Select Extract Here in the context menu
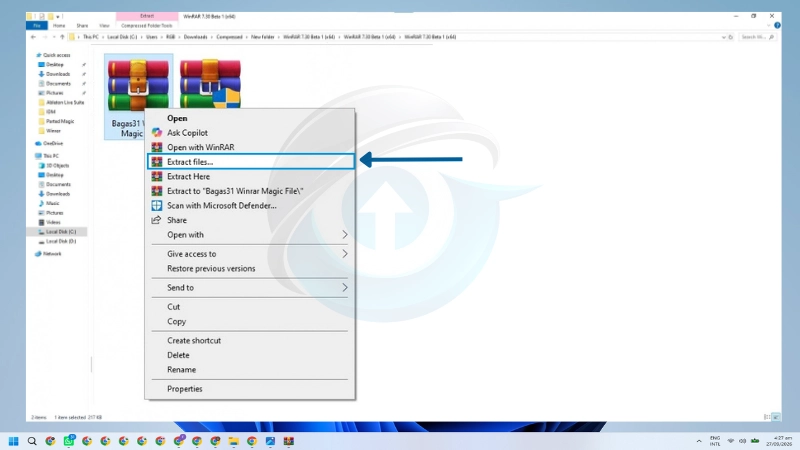The width and height of the screenshot is (800, 450). (250, 177)
